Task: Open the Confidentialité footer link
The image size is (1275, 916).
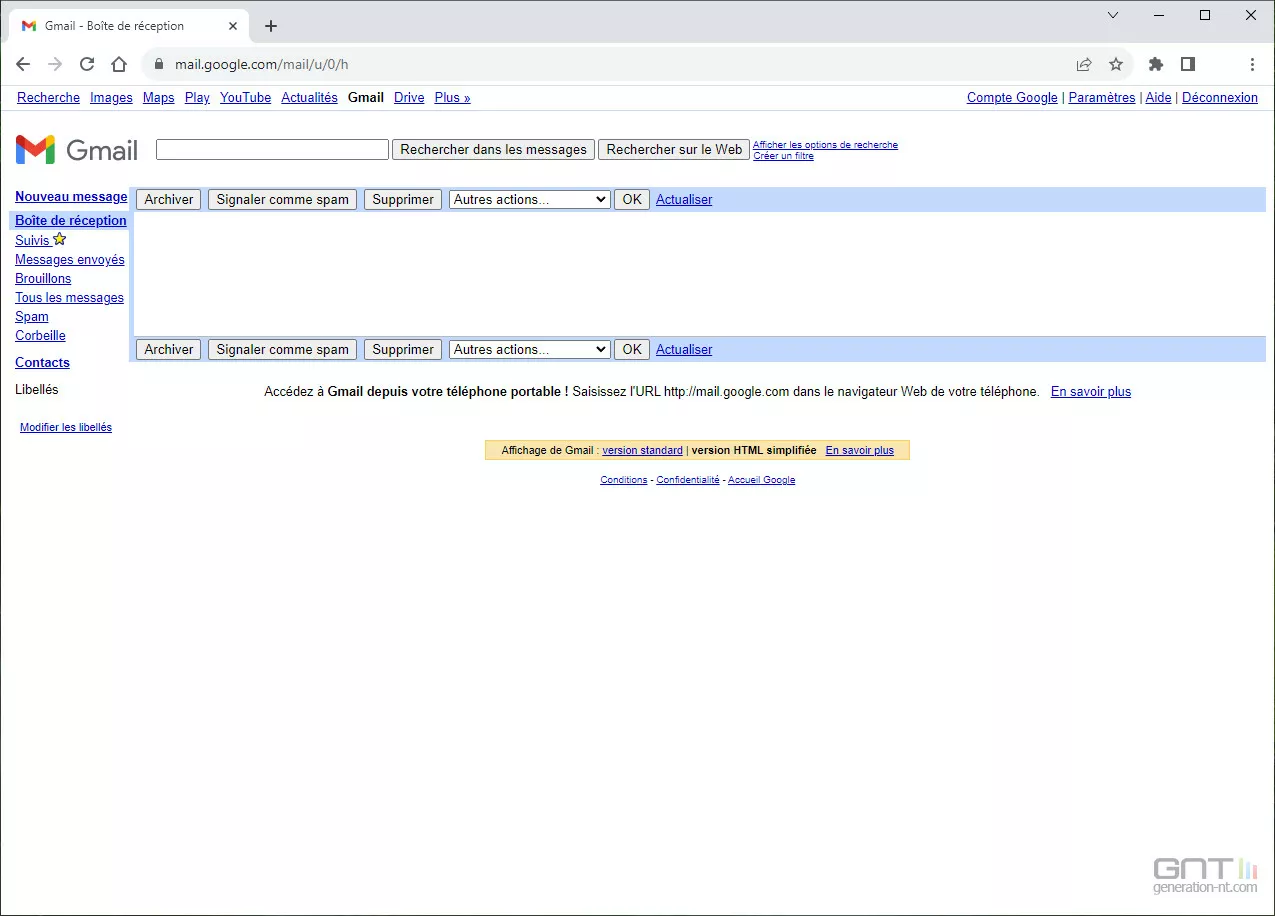Action: pos(688,480)
